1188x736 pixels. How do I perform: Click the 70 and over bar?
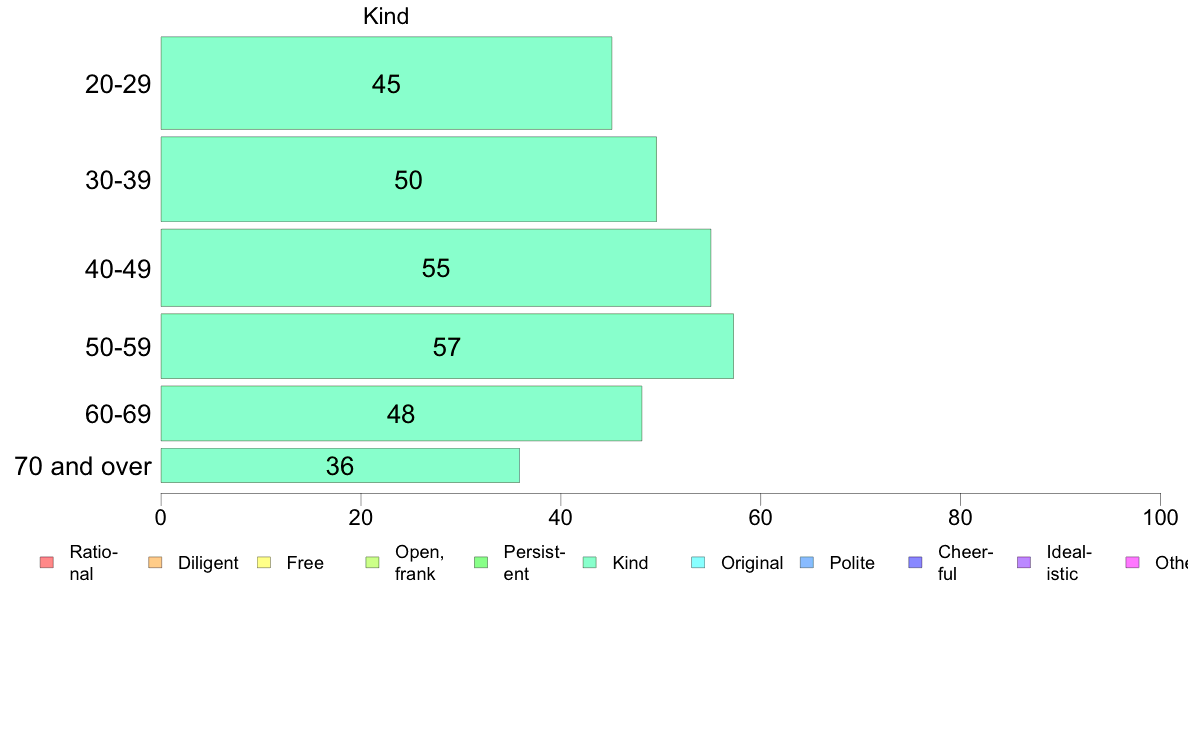340,465
